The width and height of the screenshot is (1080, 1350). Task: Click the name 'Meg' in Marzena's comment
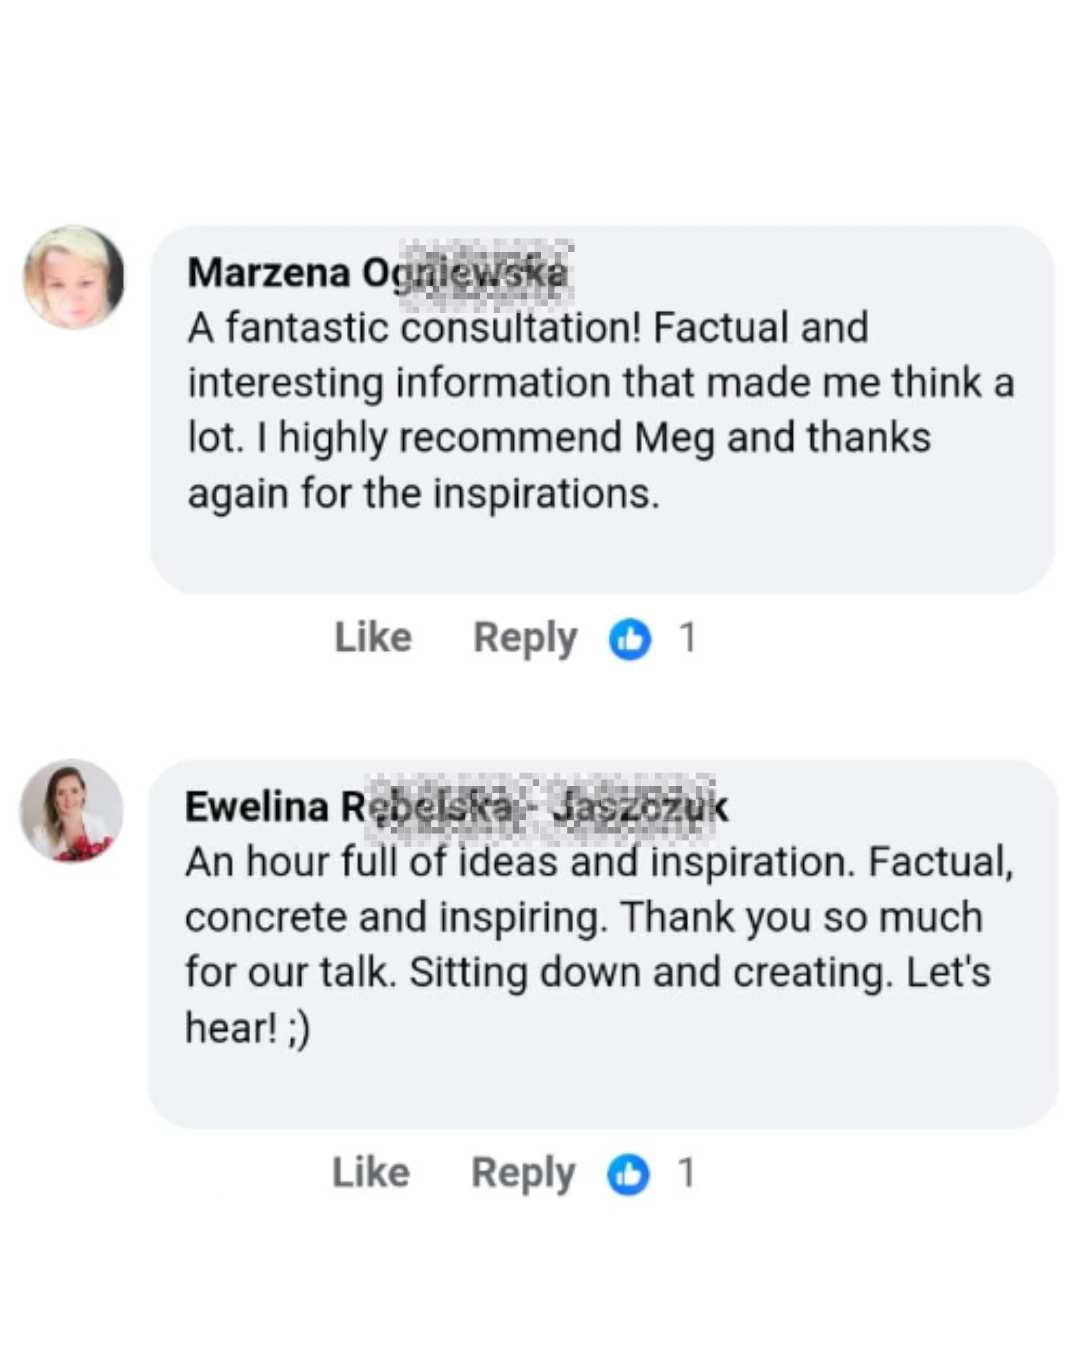click(x=674, y=438)
